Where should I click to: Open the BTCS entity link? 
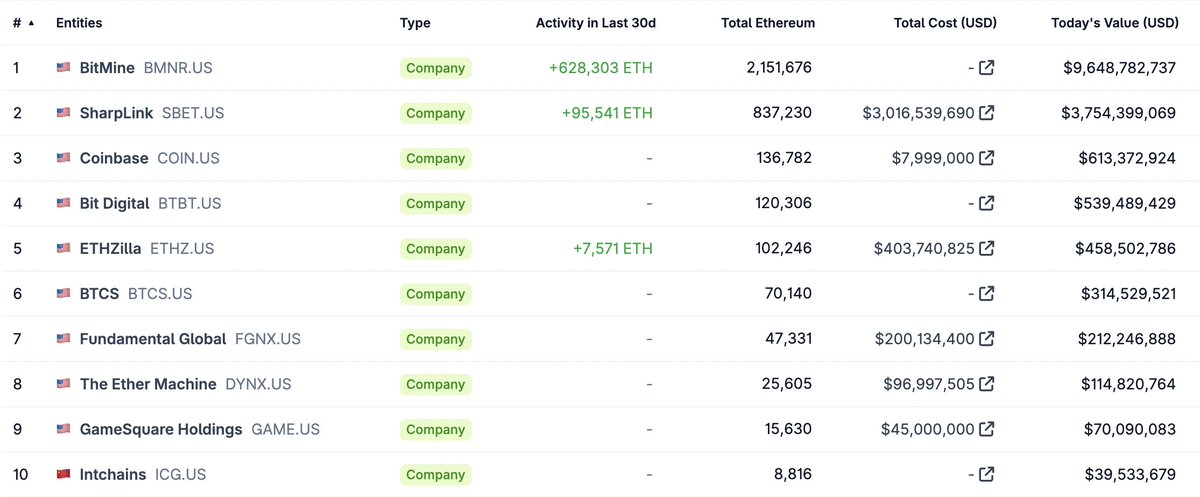(99, 294)
